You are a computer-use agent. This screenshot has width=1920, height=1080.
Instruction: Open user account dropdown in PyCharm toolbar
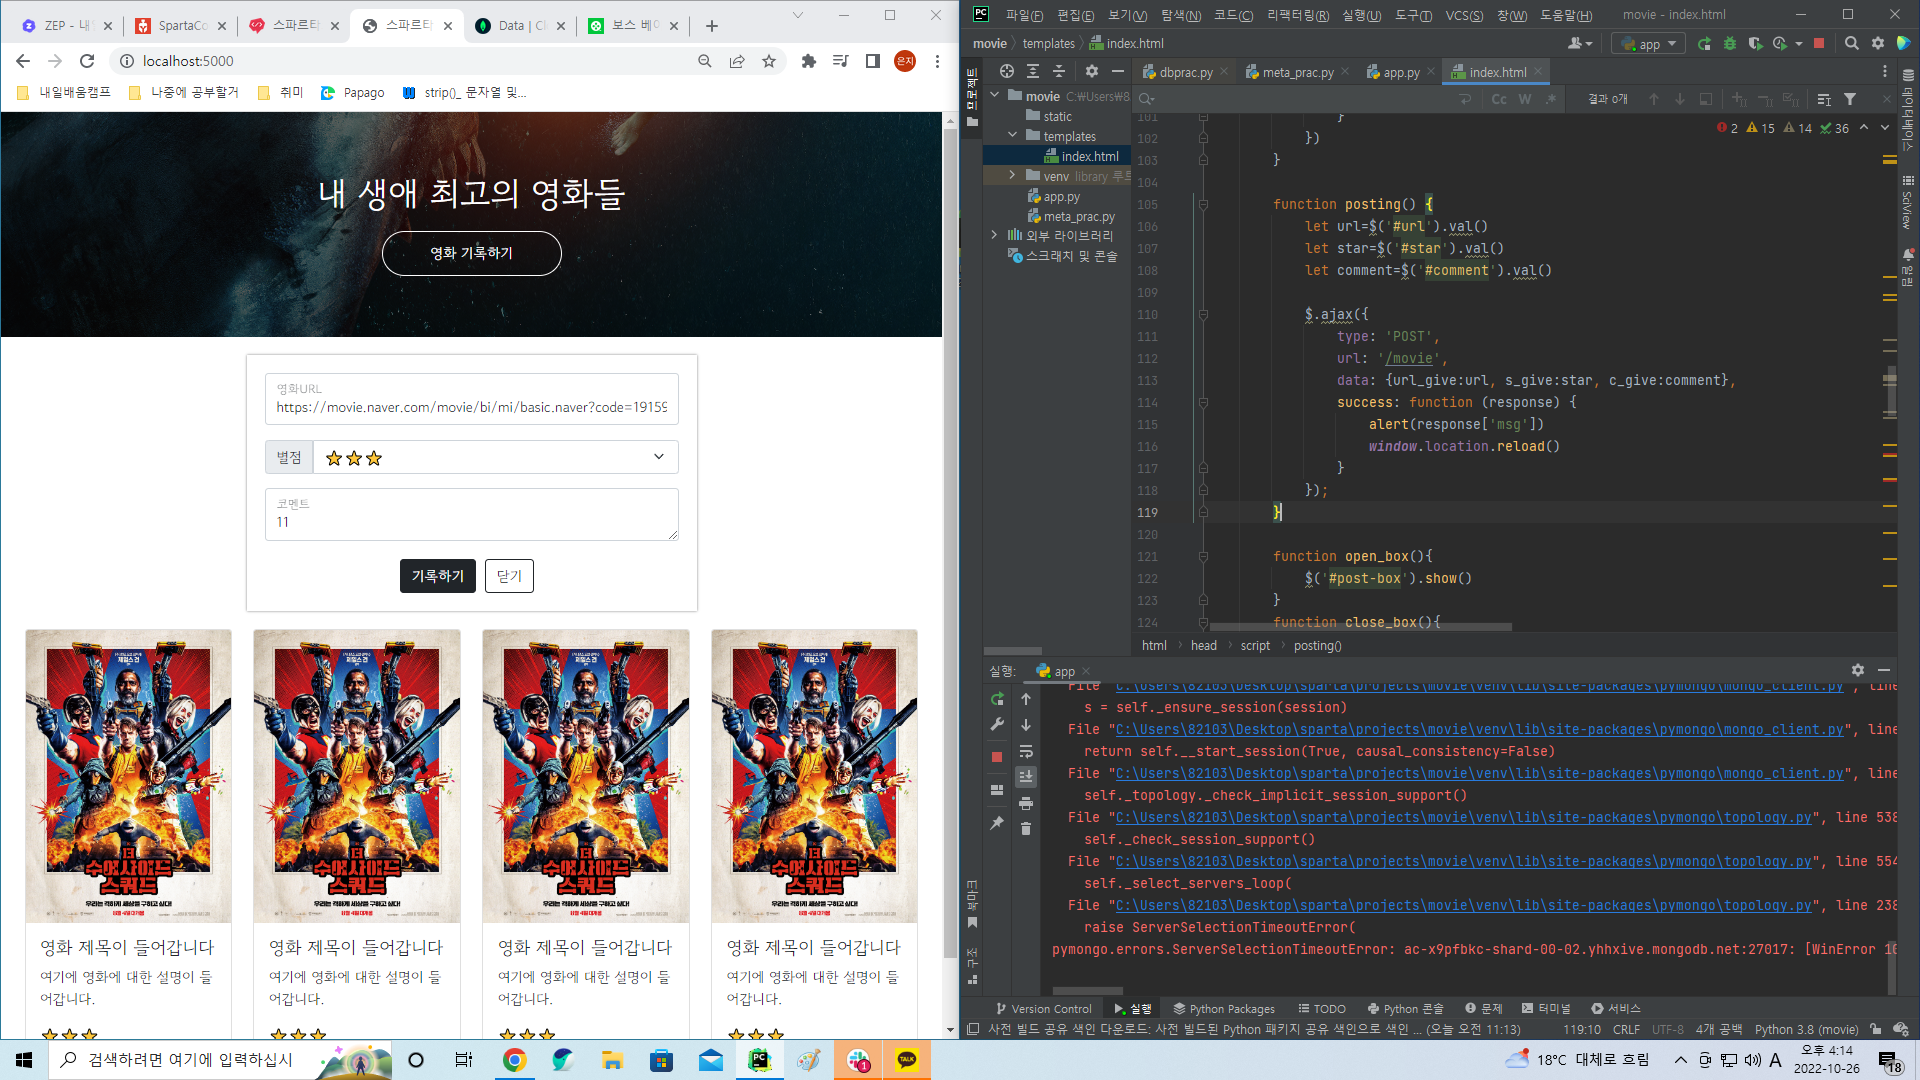coord(1580,43)
